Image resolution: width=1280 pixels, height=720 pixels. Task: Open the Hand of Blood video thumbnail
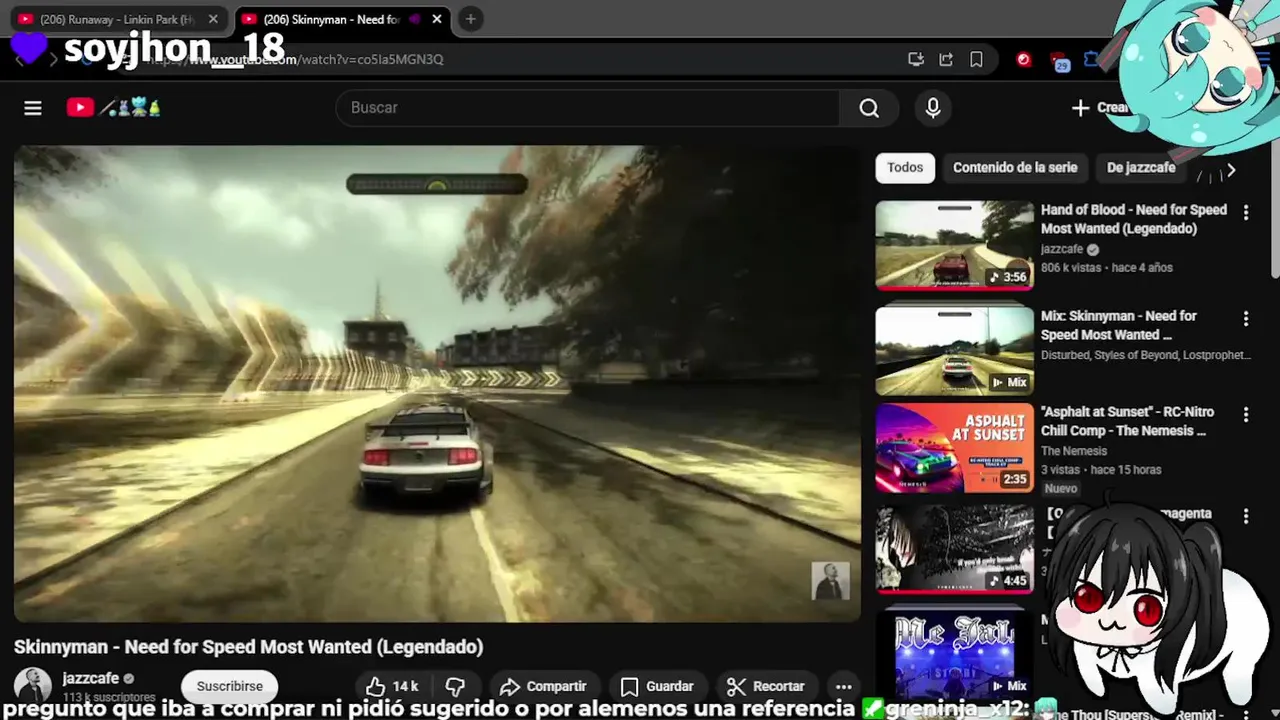pyautogui.click(x=955, y=245)
